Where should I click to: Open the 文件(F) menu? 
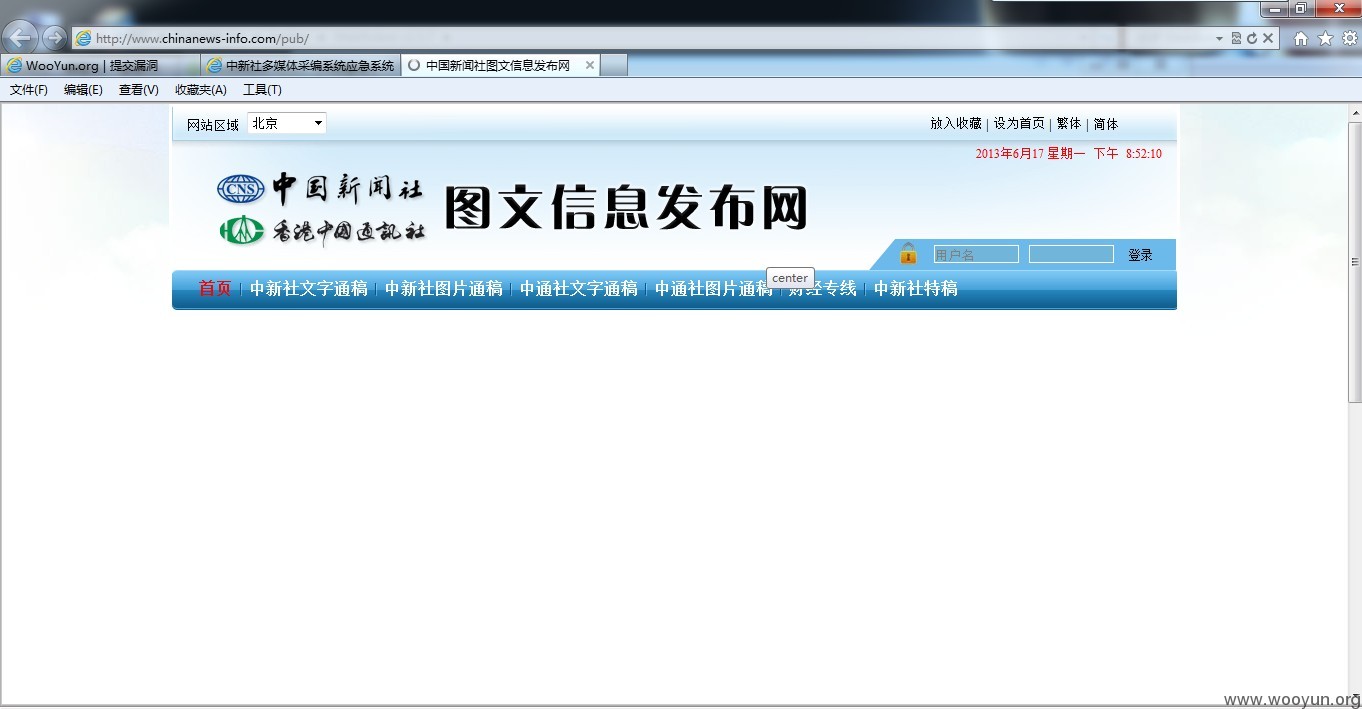click(x=29, y=90)
